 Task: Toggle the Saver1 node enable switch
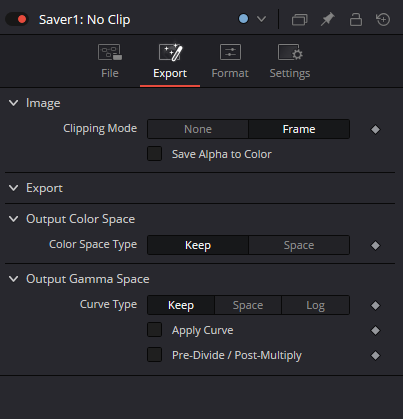[x=17, y=19]
